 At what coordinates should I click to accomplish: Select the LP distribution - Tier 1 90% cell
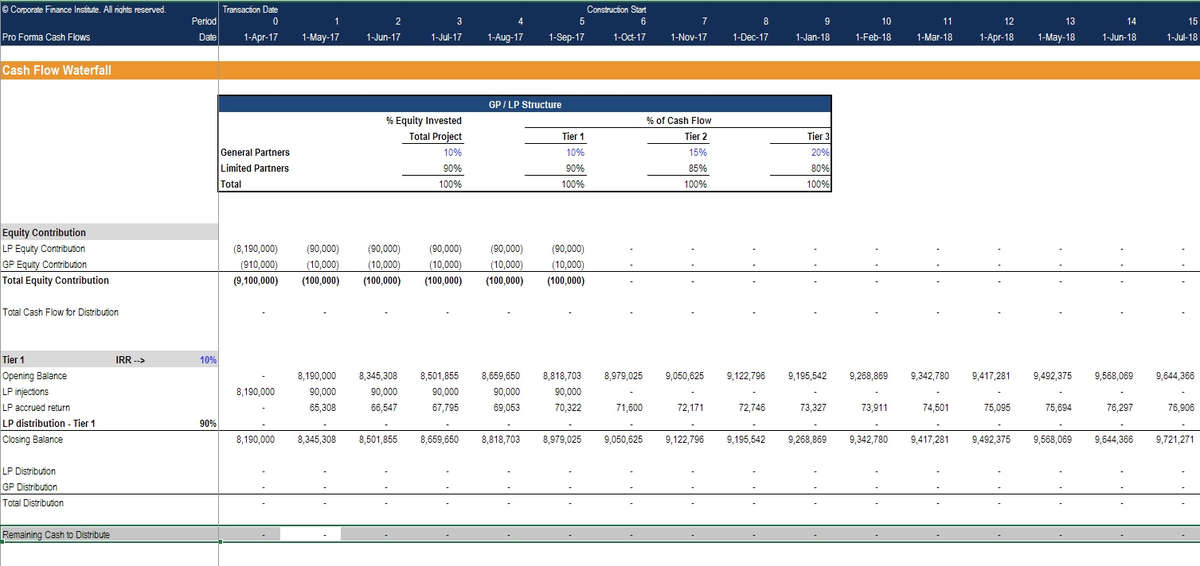(x=208, y=424)
